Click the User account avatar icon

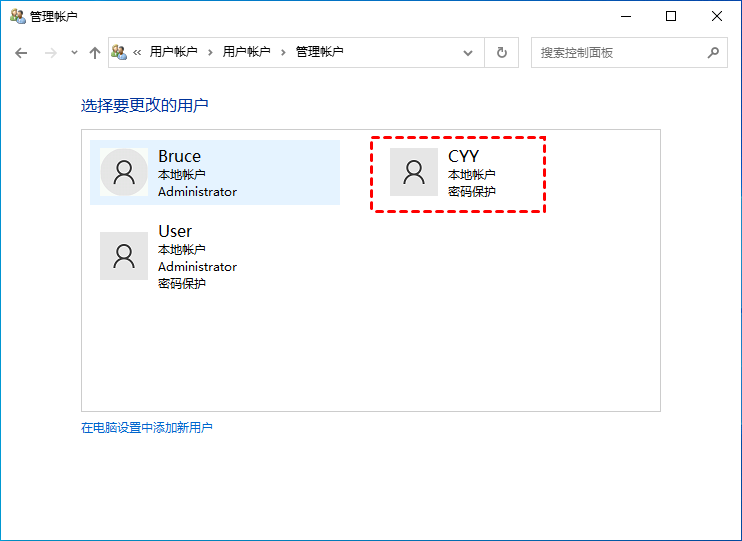click(x=124, y=256)
